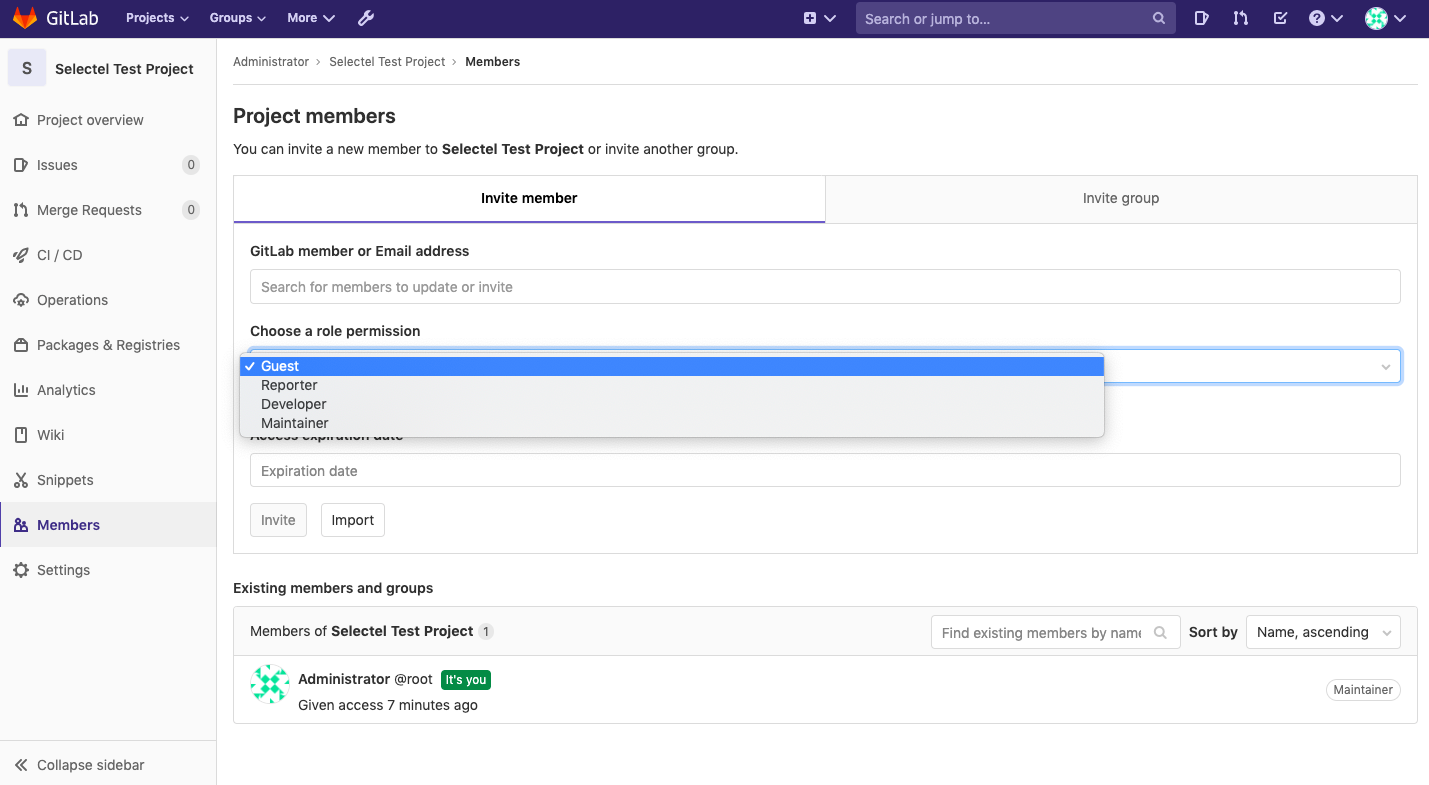
Task: Open the Wiki sidebar section
Action: [51, 435]
